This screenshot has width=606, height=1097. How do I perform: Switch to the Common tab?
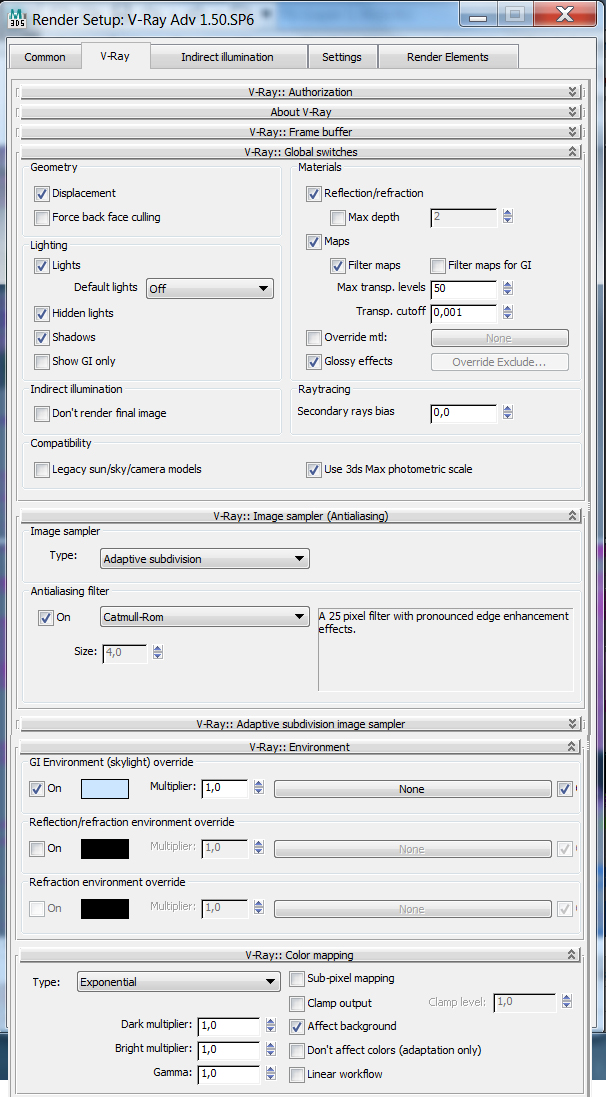click(x=45, y=57)
